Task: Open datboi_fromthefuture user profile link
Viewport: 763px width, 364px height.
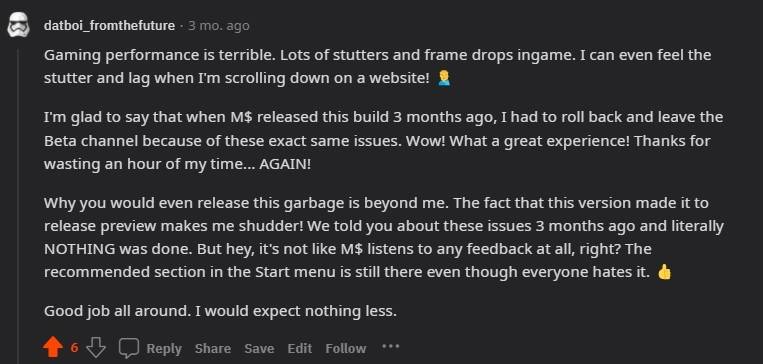Action: click(x=109, y=26)
